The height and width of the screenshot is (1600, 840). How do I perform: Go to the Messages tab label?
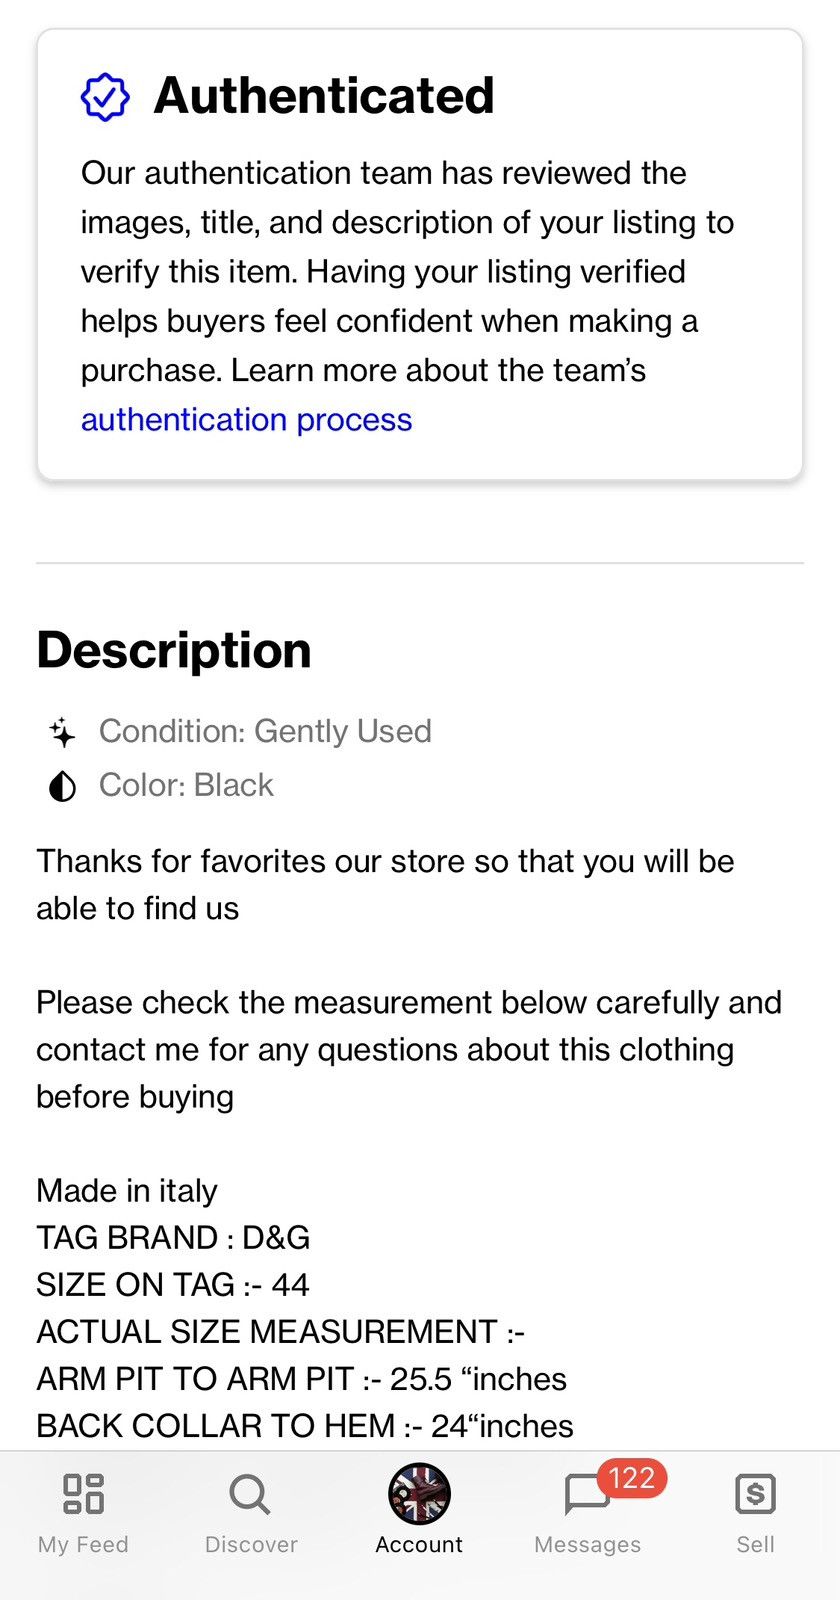pos(587,1544)
